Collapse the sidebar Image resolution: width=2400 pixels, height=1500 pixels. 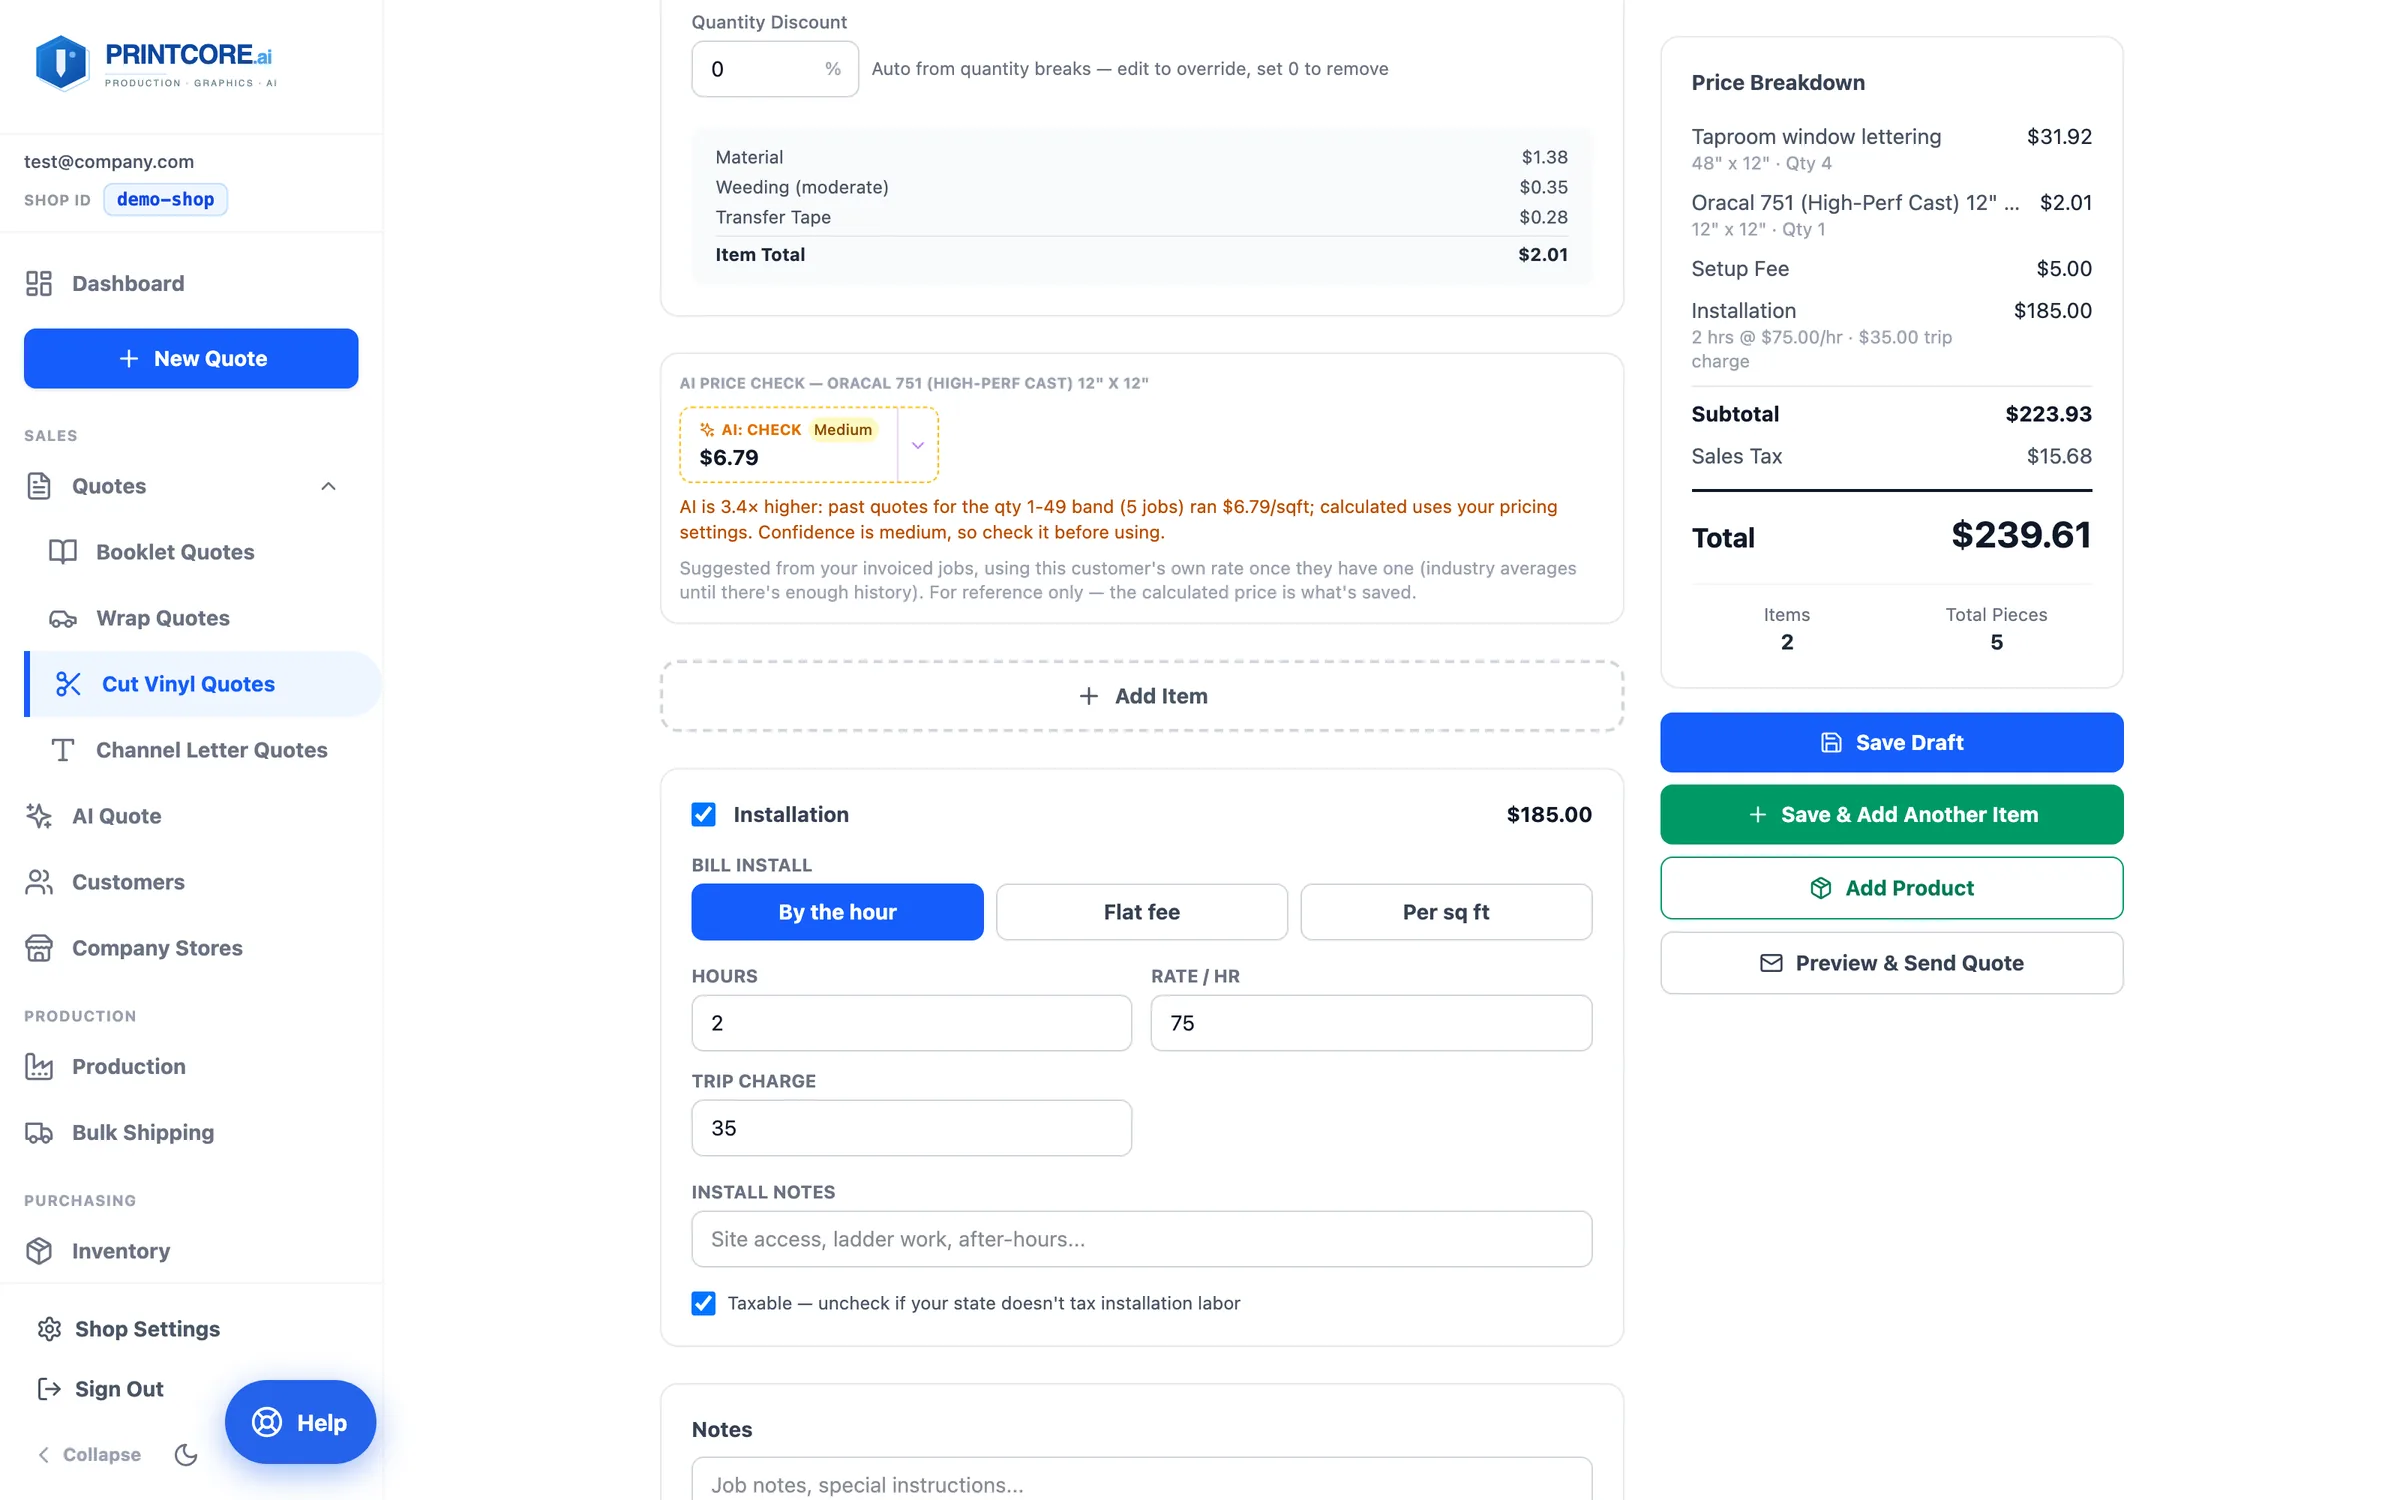click(x=90, y=1454)
